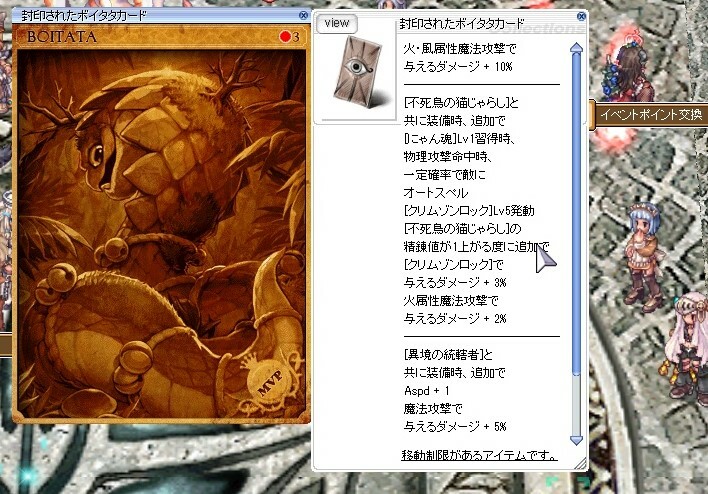Click the 与えるダメージ + 3% line
Screen dimensions: 708x494
pyautogui.click(x=455, y=282)
